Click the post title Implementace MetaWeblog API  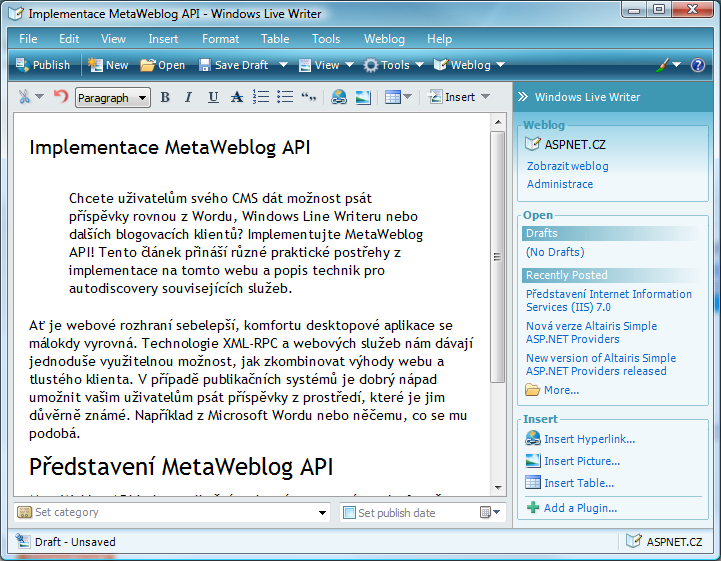170,148
